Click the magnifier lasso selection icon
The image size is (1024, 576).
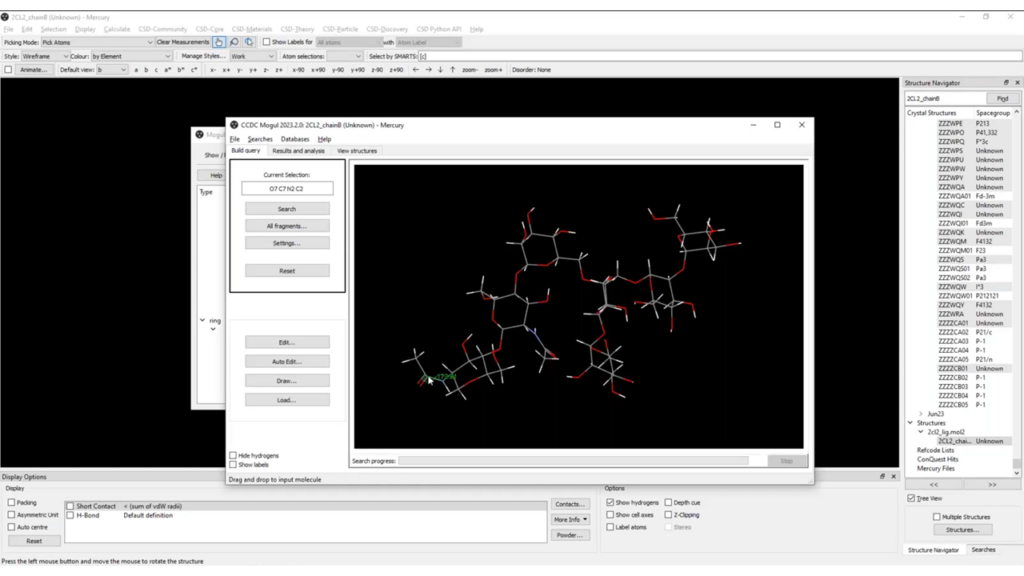pyautogui.click(x=234, y=42)
